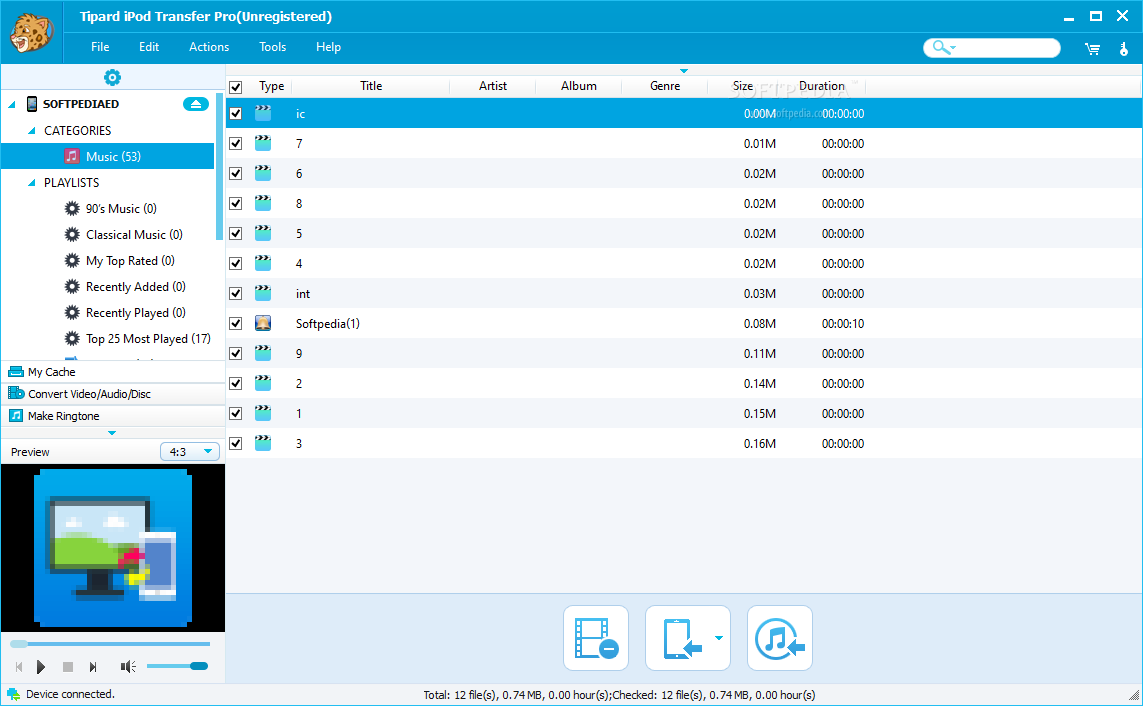The height and width of the screenshot is (706, 1143).
Task: Open the Edit menu
Action: click(x=149, y=47)
